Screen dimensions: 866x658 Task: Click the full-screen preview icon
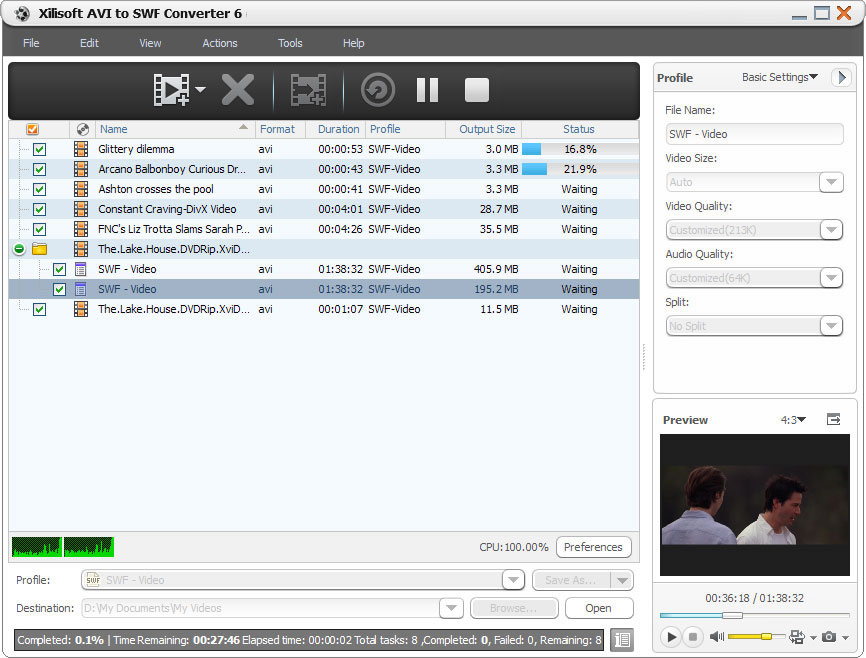[834, 420]
